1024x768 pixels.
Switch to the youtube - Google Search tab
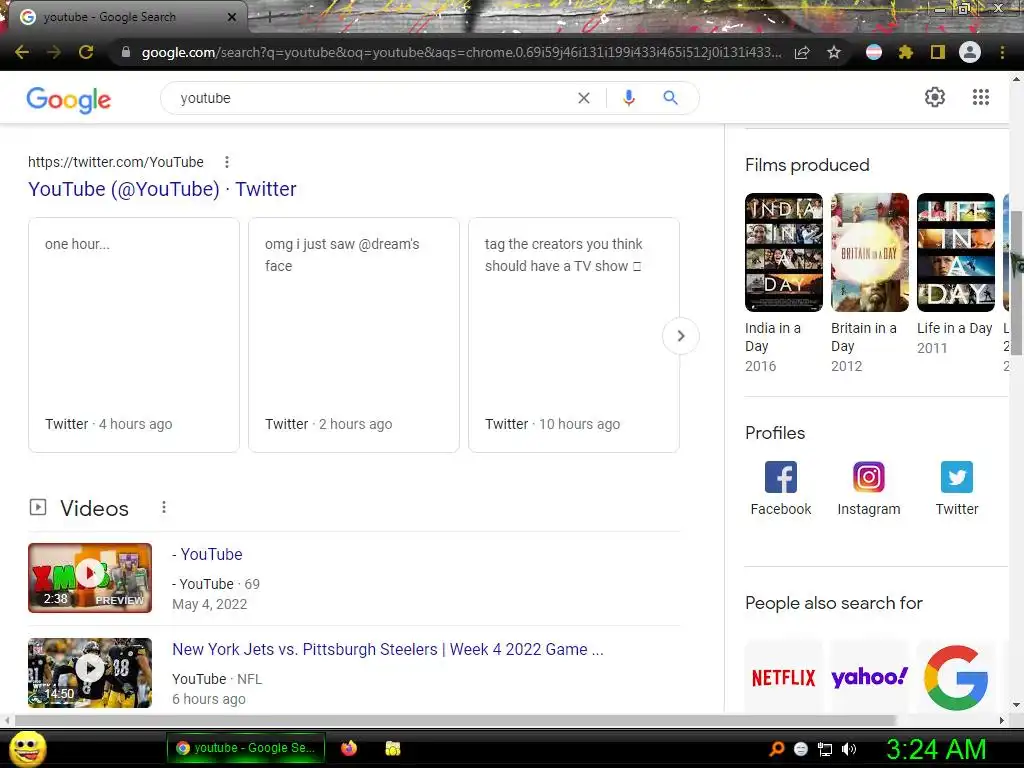point(124,17)
